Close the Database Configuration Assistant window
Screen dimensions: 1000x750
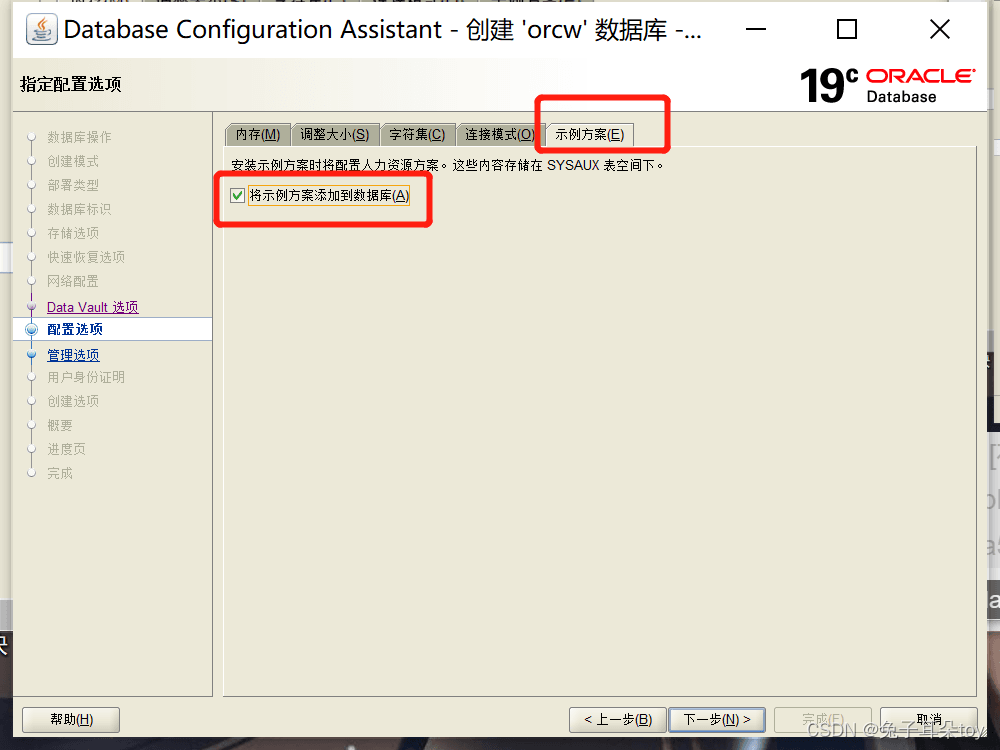click(x=939, y=29)
